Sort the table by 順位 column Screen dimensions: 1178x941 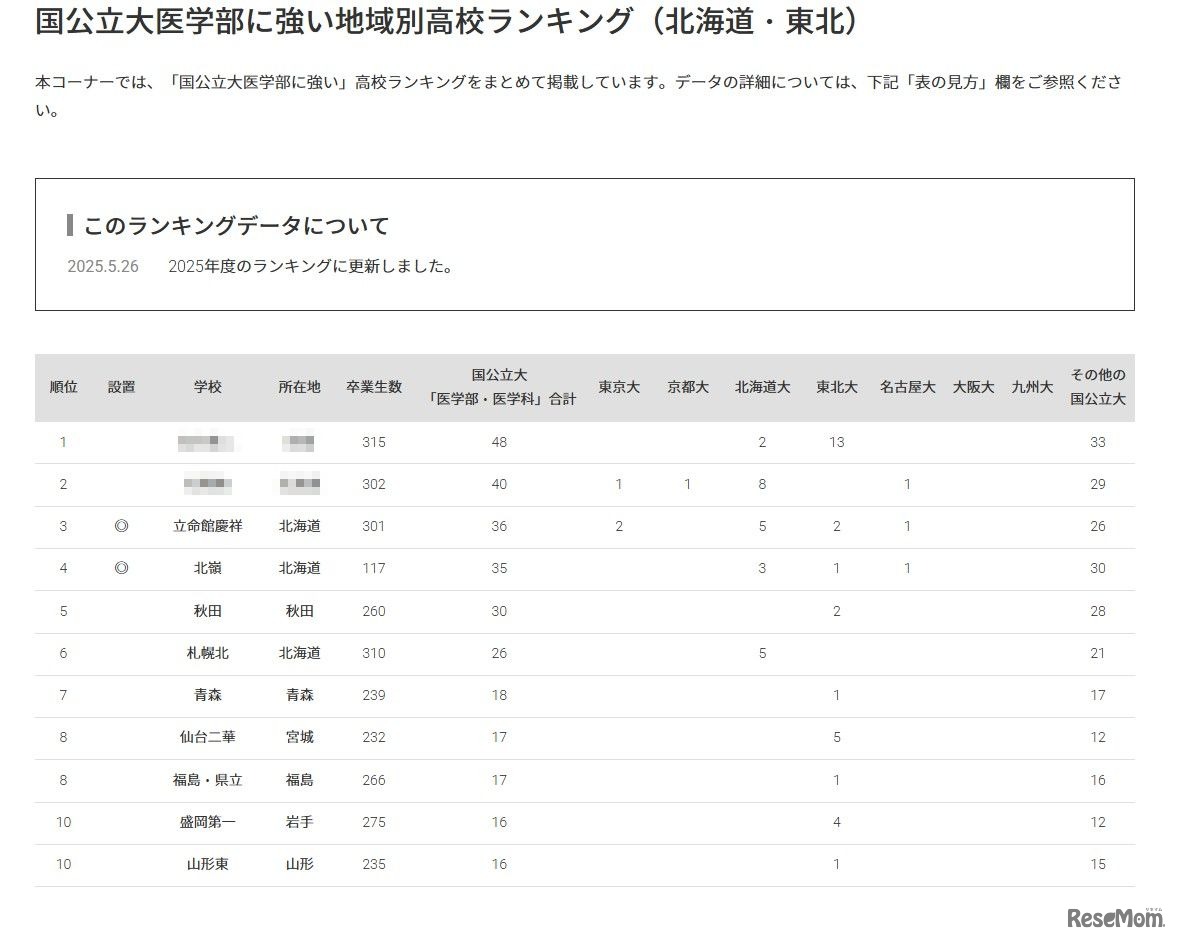click(63, 387)
